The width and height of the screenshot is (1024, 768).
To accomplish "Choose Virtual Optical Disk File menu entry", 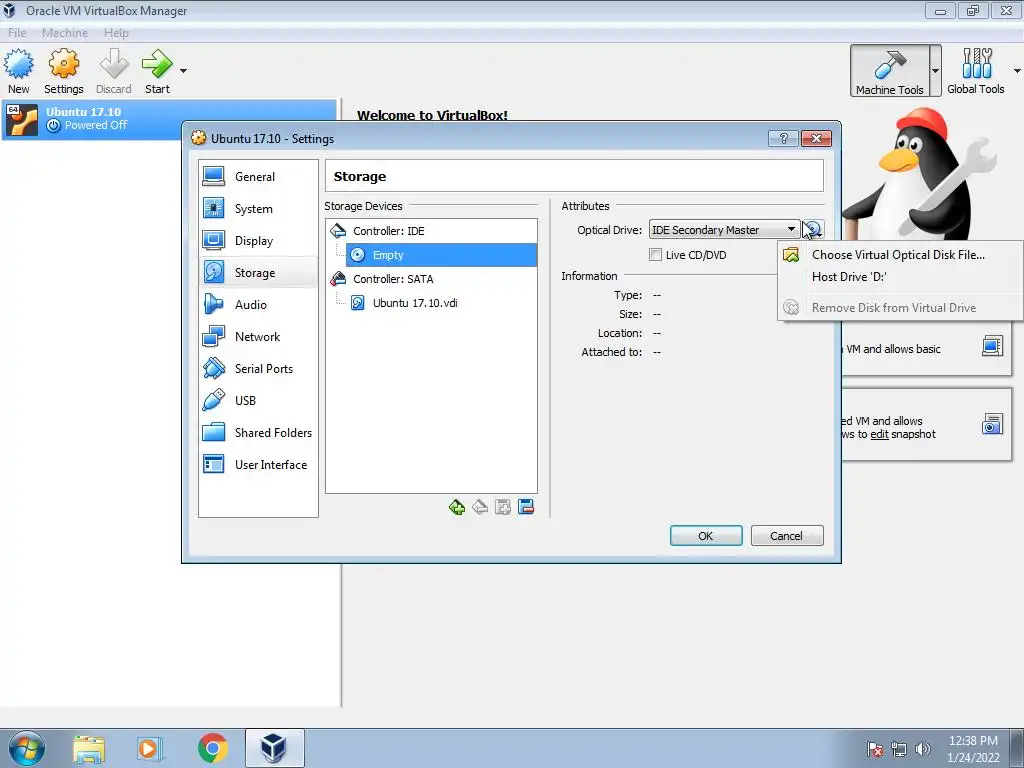I will tap(900, 255).
